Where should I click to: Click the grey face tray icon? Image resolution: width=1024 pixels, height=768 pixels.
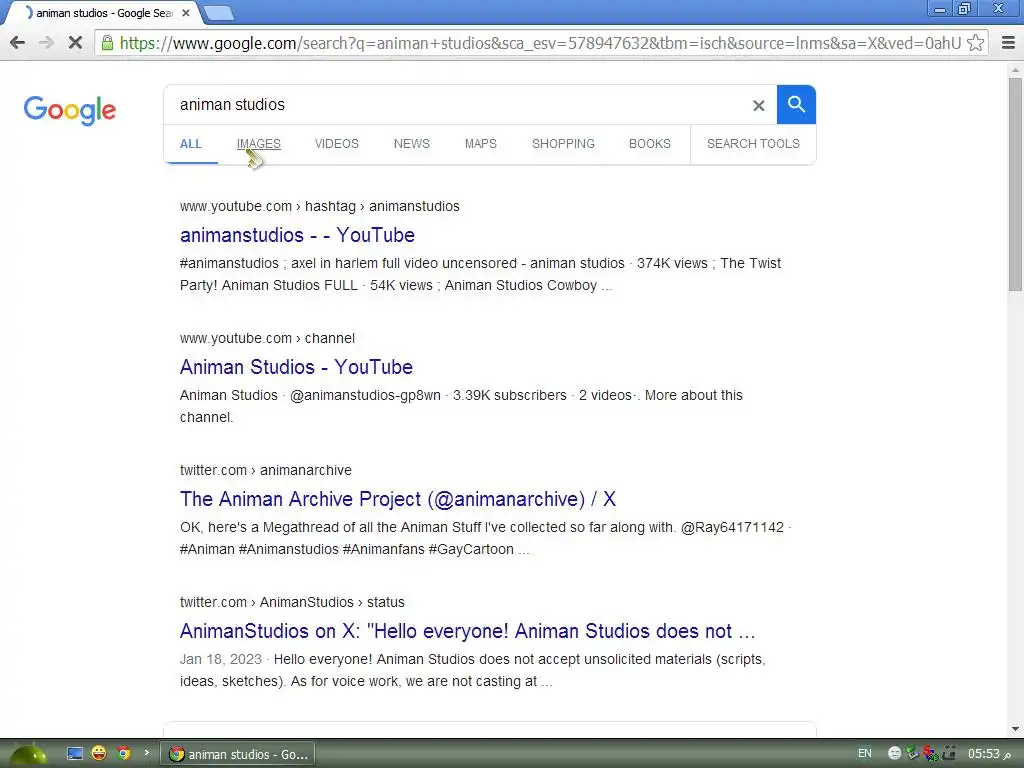pos(895,754)
